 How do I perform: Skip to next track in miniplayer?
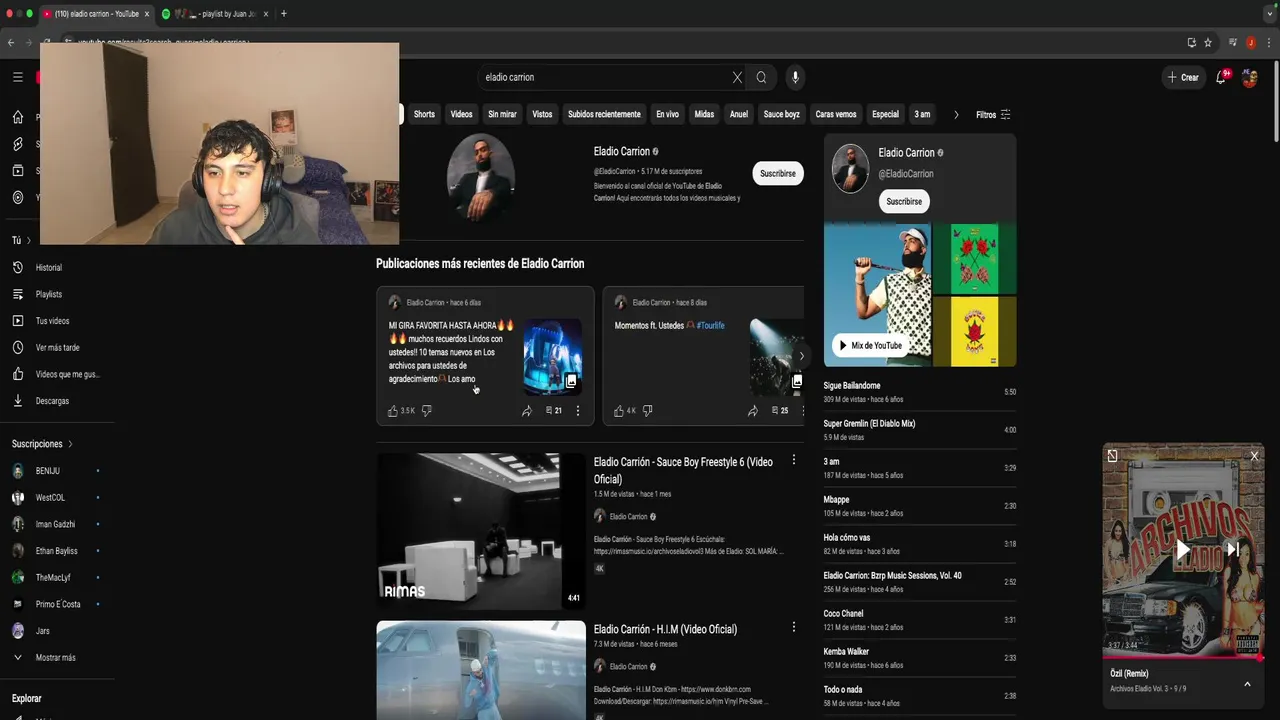pyautogui.click(x=1233, y=549)
